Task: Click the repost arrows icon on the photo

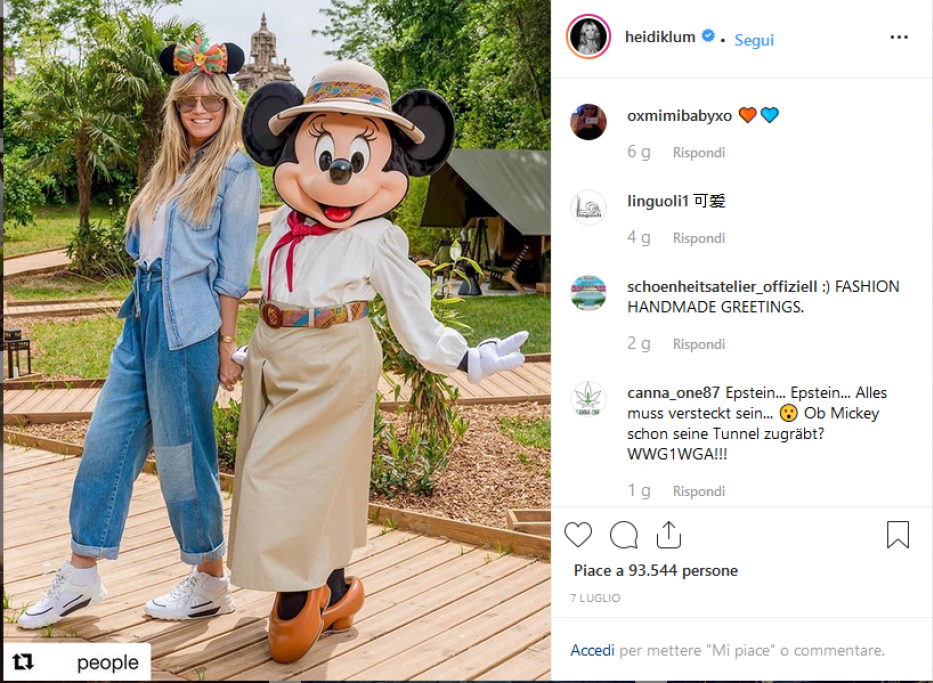Action: [x=23, y=662]
